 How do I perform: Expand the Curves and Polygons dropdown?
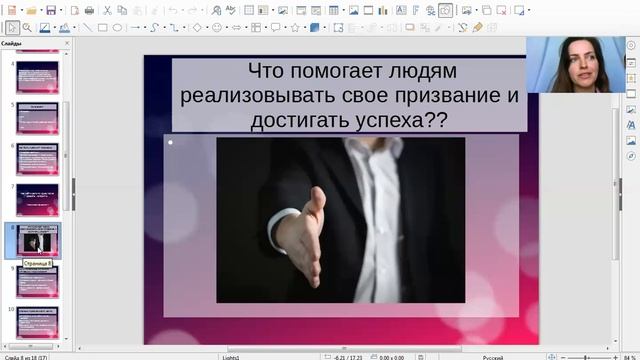(164, 28)
